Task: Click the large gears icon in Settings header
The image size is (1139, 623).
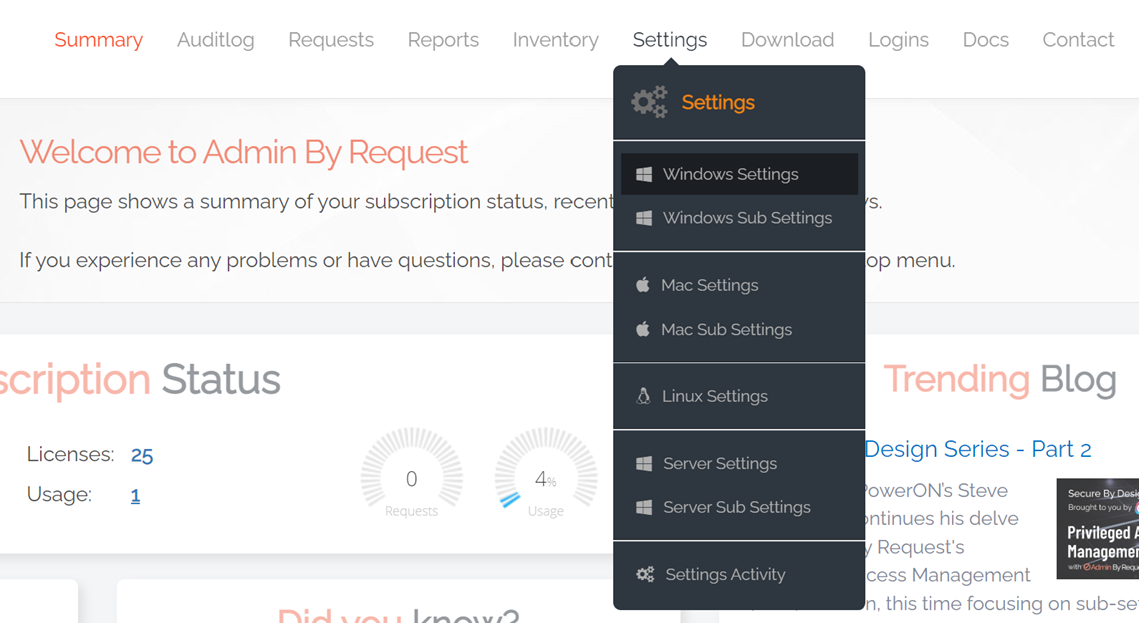Action: tap(649, 102)
